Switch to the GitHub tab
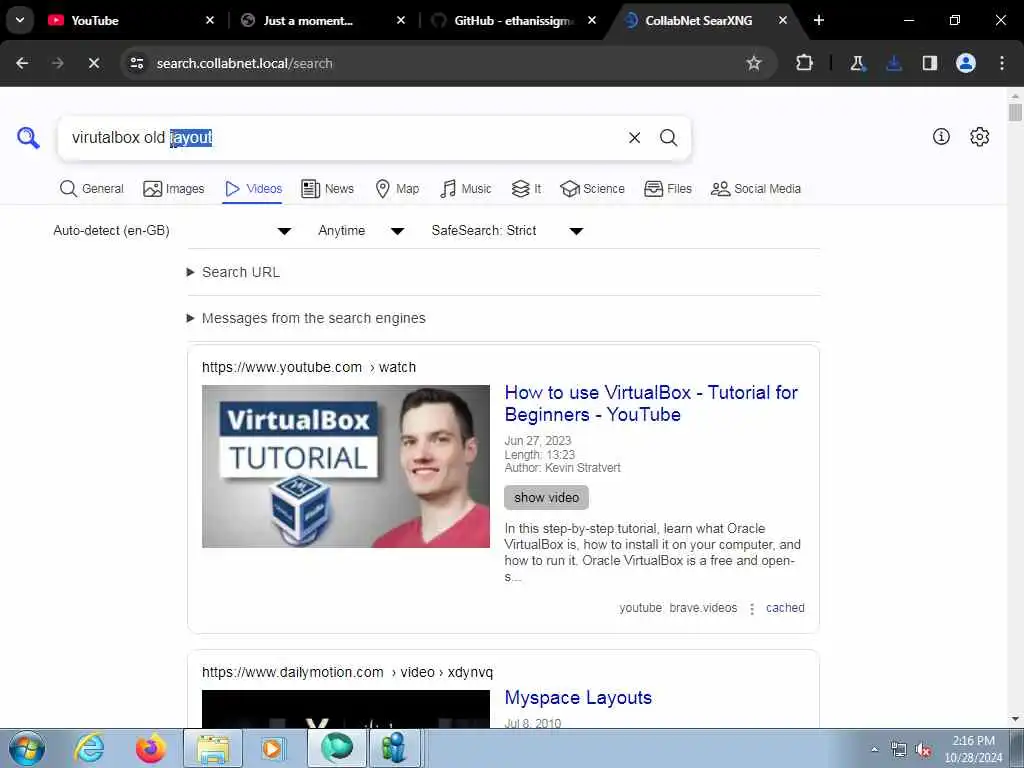The width and height of the screenshot is (1024, 768). coord(512,20)
